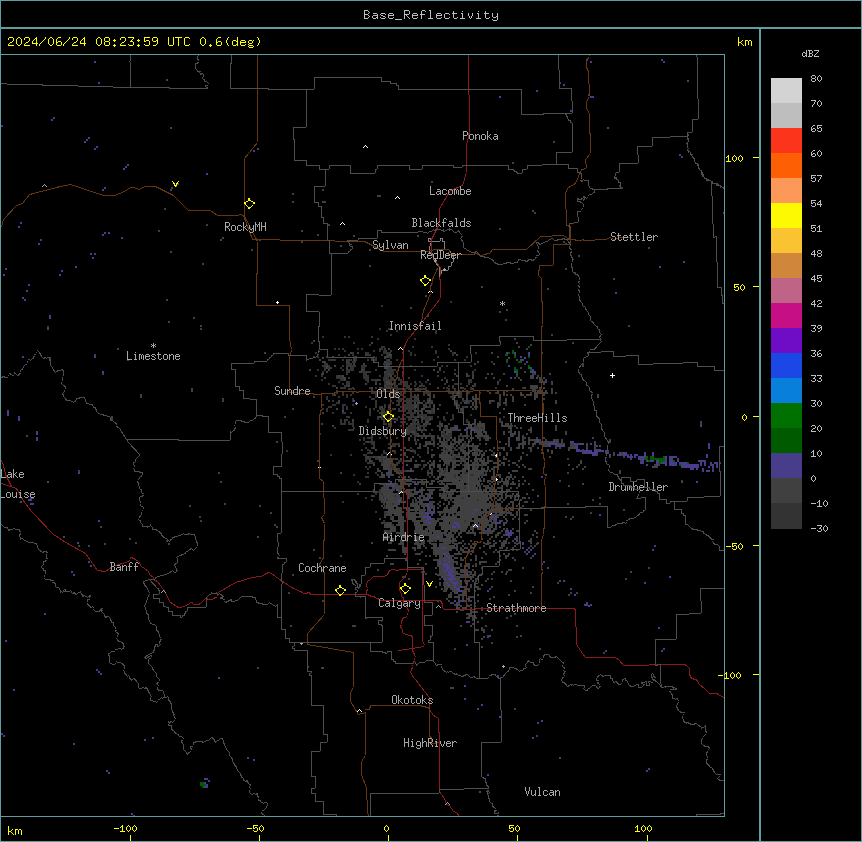This screenshot has width=862, height=842.
Task: Click the Lacombe town label
Action: pyautogui.click(x=450, y=191)
